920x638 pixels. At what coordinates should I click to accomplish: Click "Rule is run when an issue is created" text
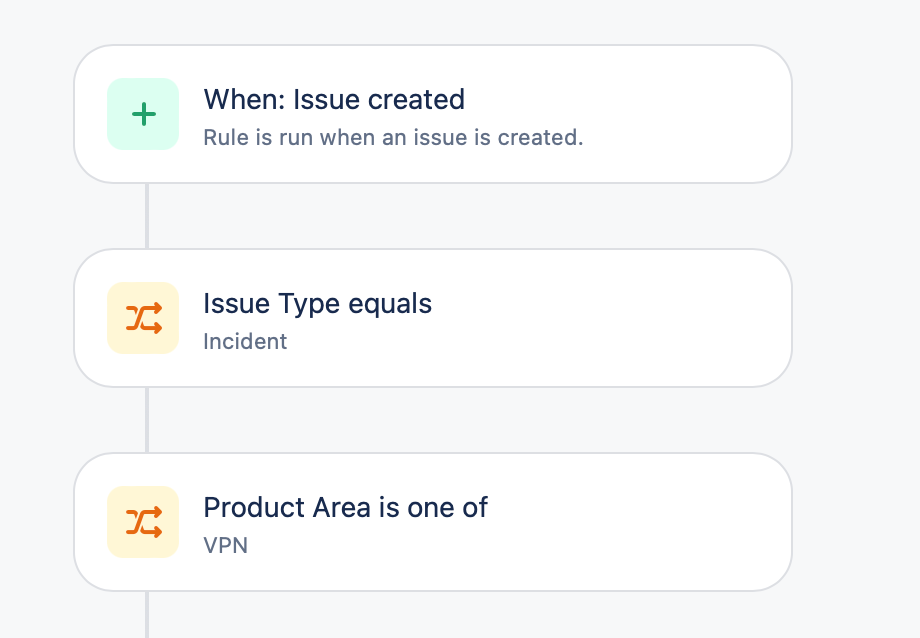point(393,138)
